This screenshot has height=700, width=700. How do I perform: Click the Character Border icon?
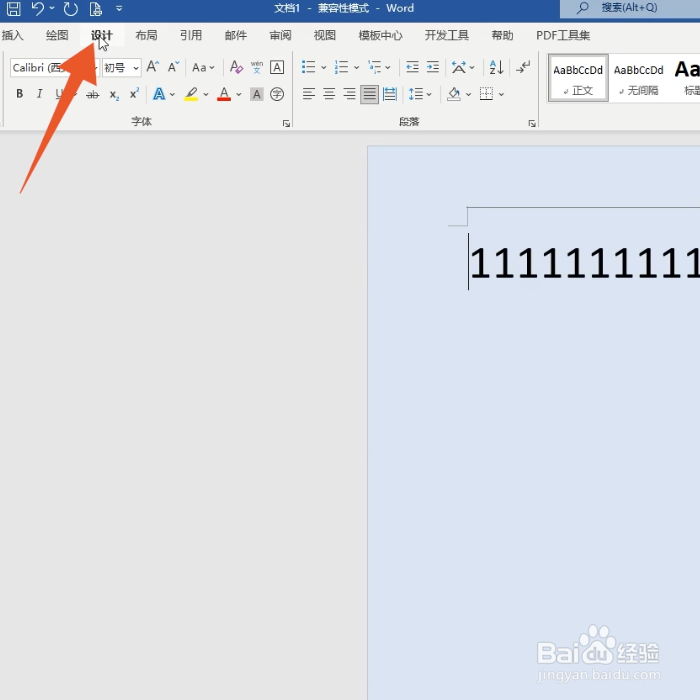click(x=277, y=67)
